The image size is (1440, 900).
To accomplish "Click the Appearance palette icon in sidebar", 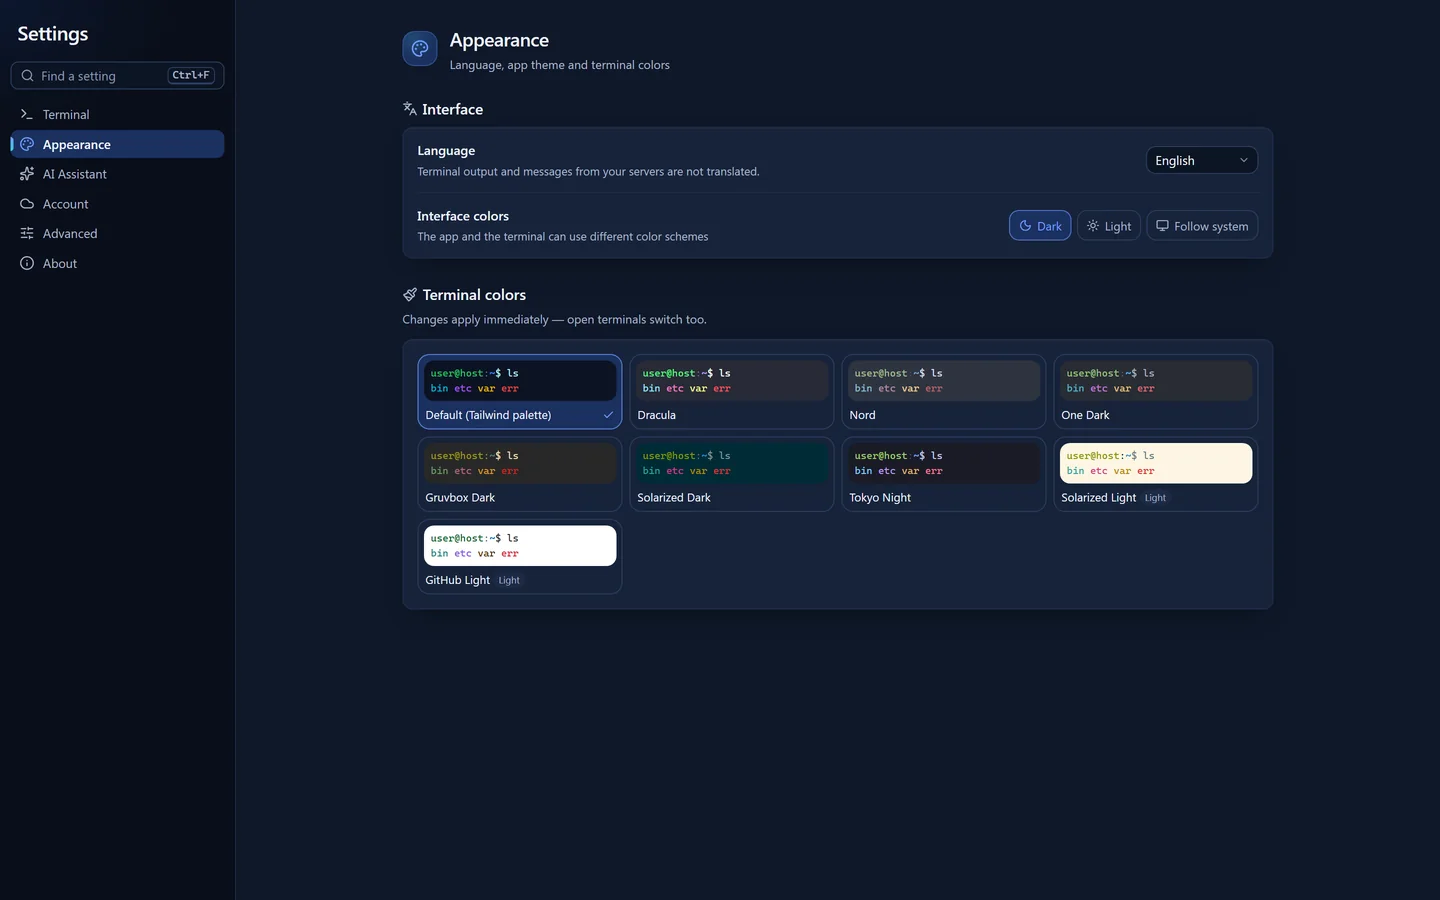I will pos(27,145).
